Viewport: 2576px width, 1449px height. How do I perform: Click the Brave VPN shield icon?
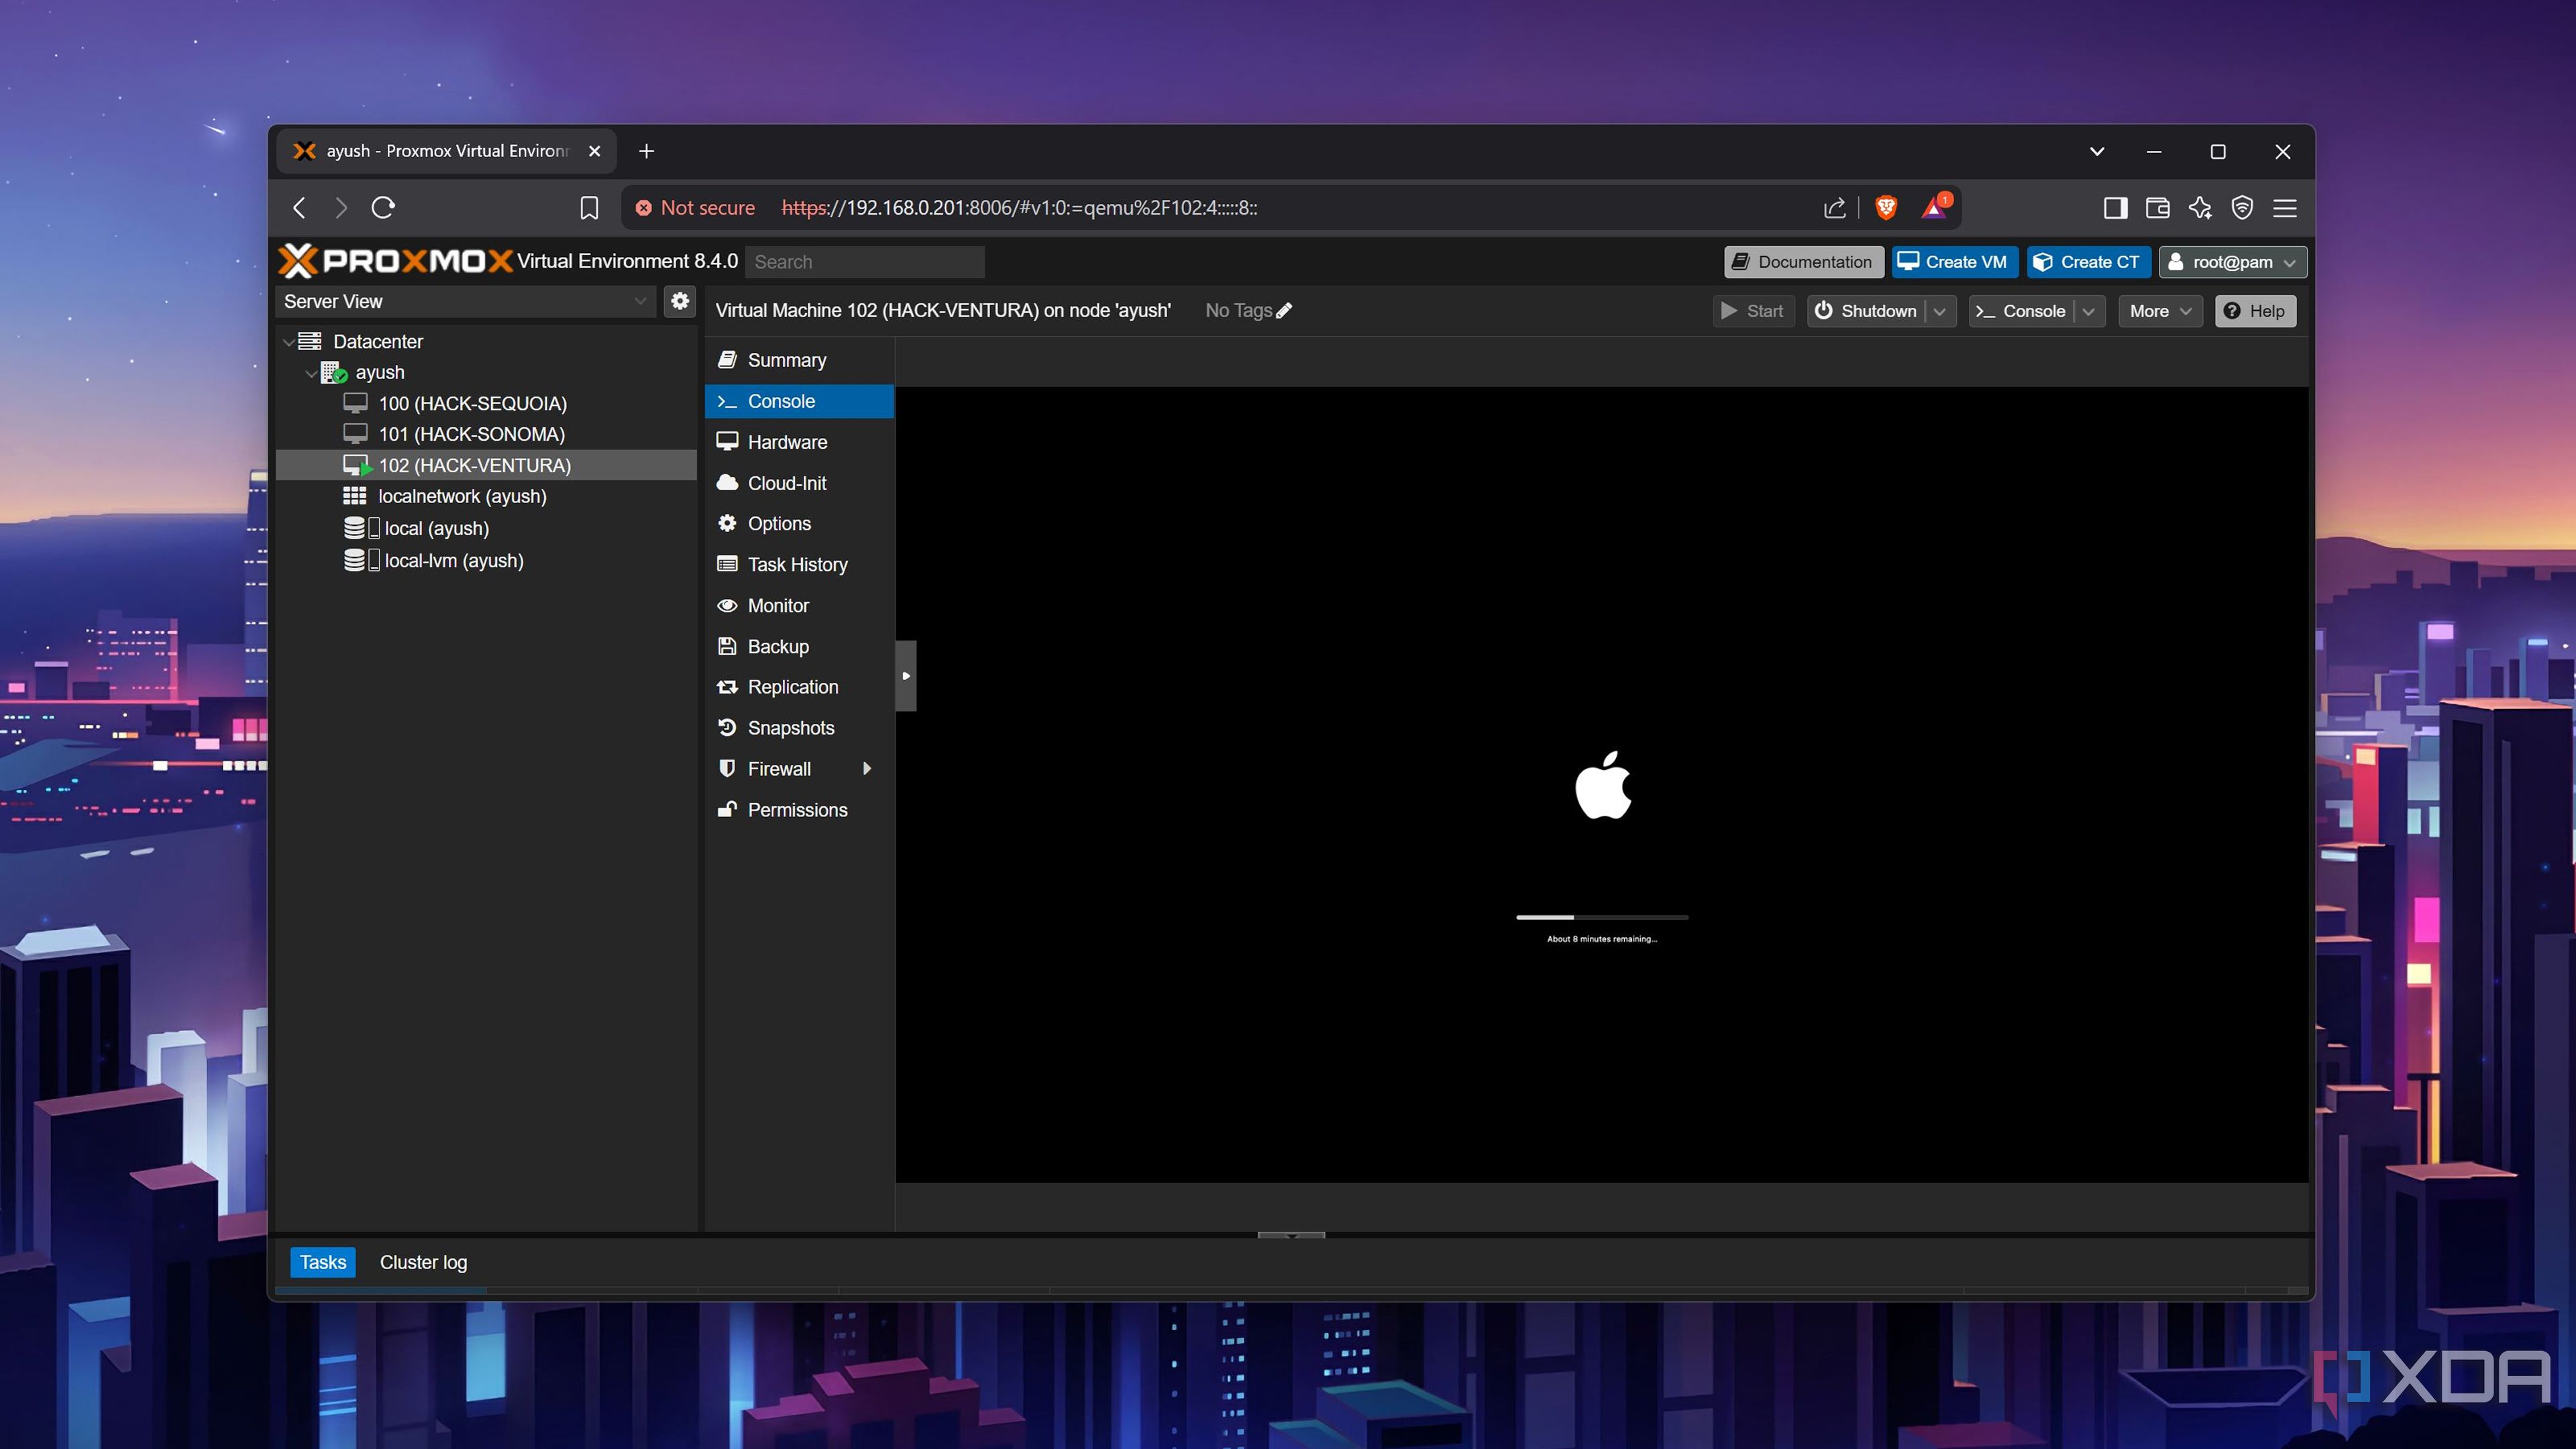pyautogui.click(x=2242, y=208)
